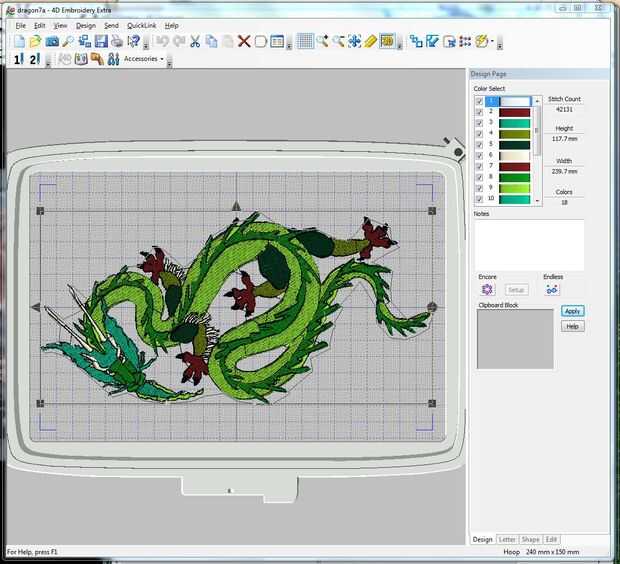
Task: Uncheck the checkbox for color 3
Action: coord(479,123)
